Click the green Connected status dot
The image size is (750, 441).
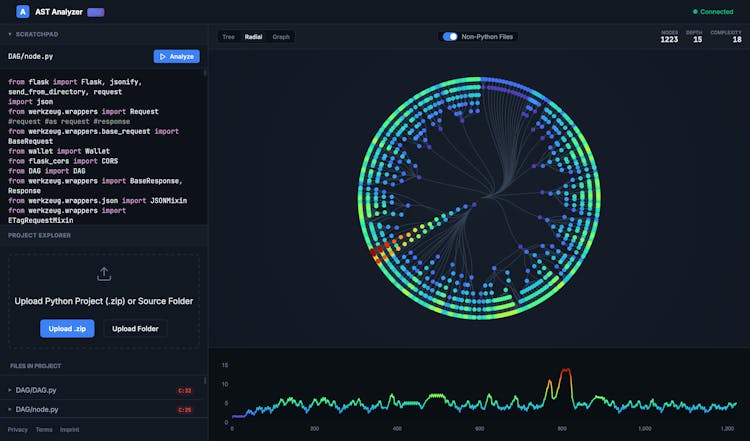(696, 12)
